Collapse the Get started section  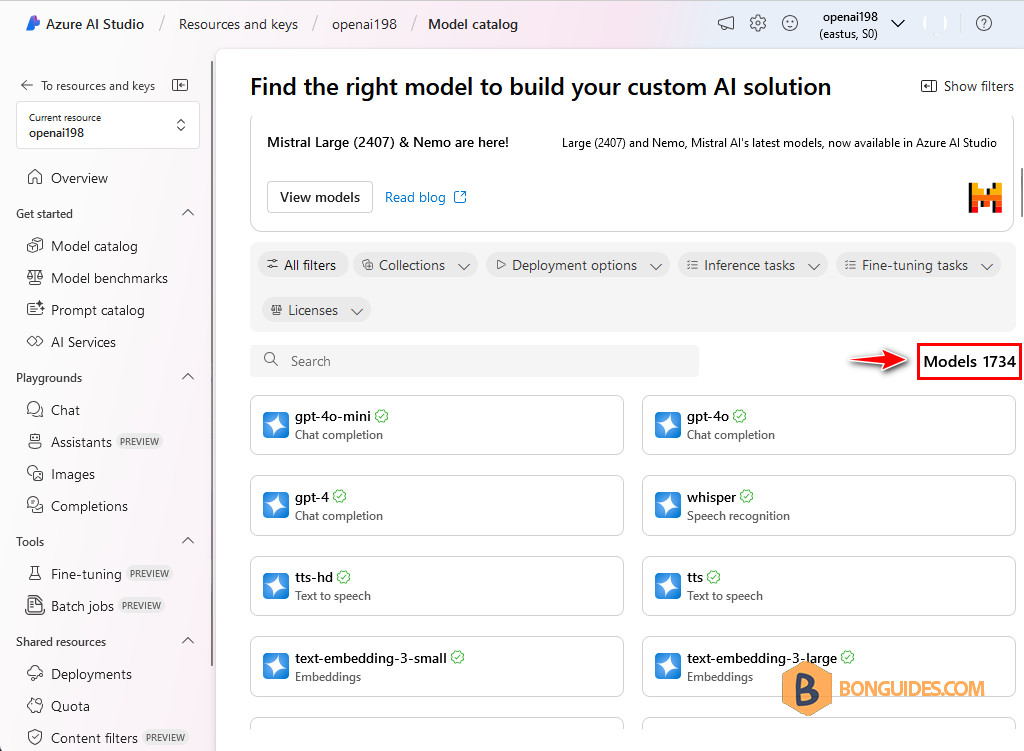click(x=188, y=213)
